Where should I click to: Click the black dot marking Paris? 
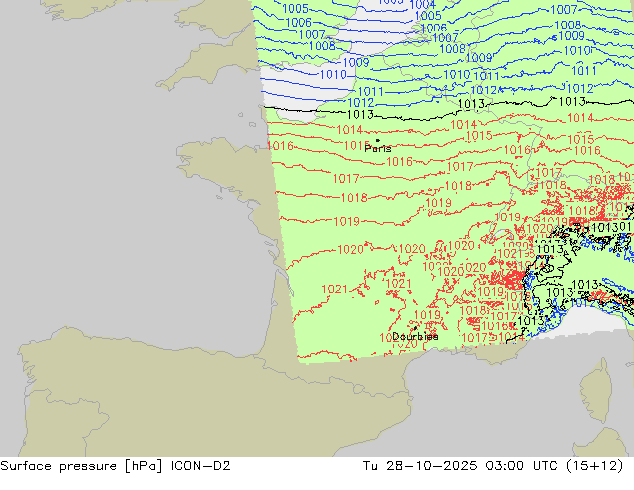pyautogui.click(x=378, y=140)
